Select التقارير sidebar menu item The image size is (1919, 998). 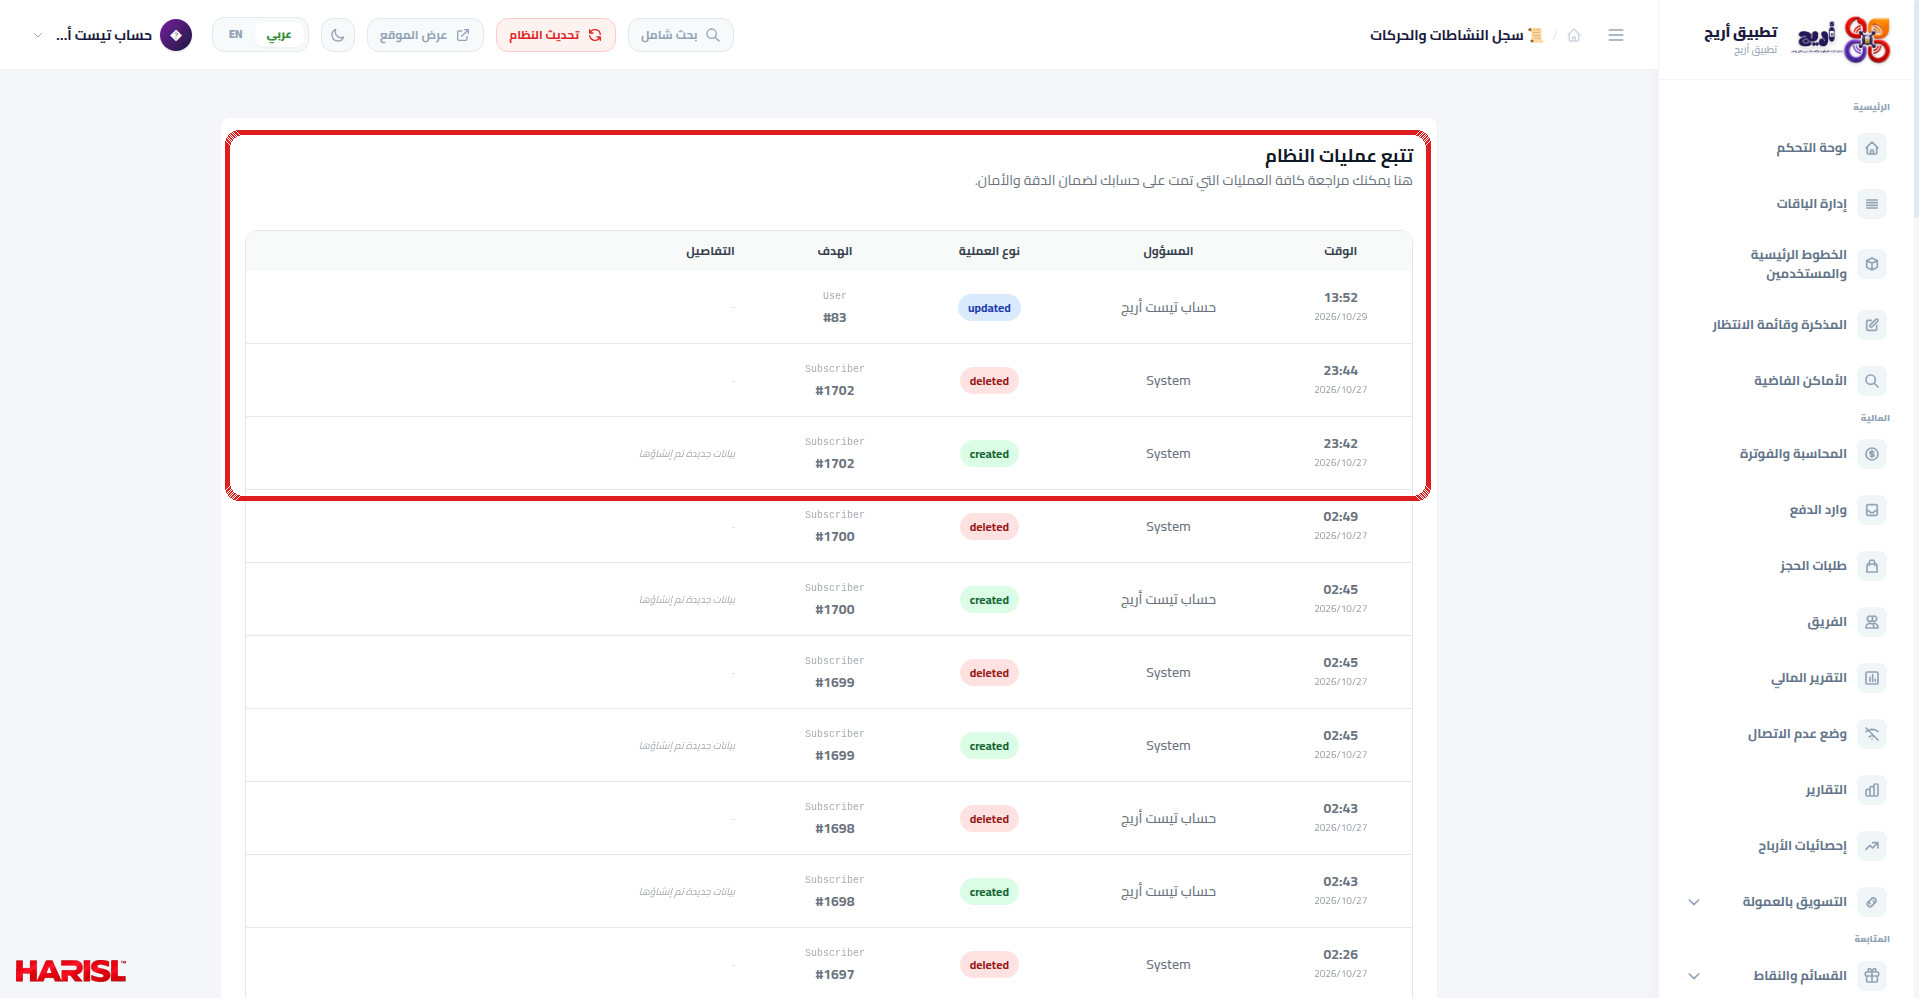click(x=1787, y=790)
